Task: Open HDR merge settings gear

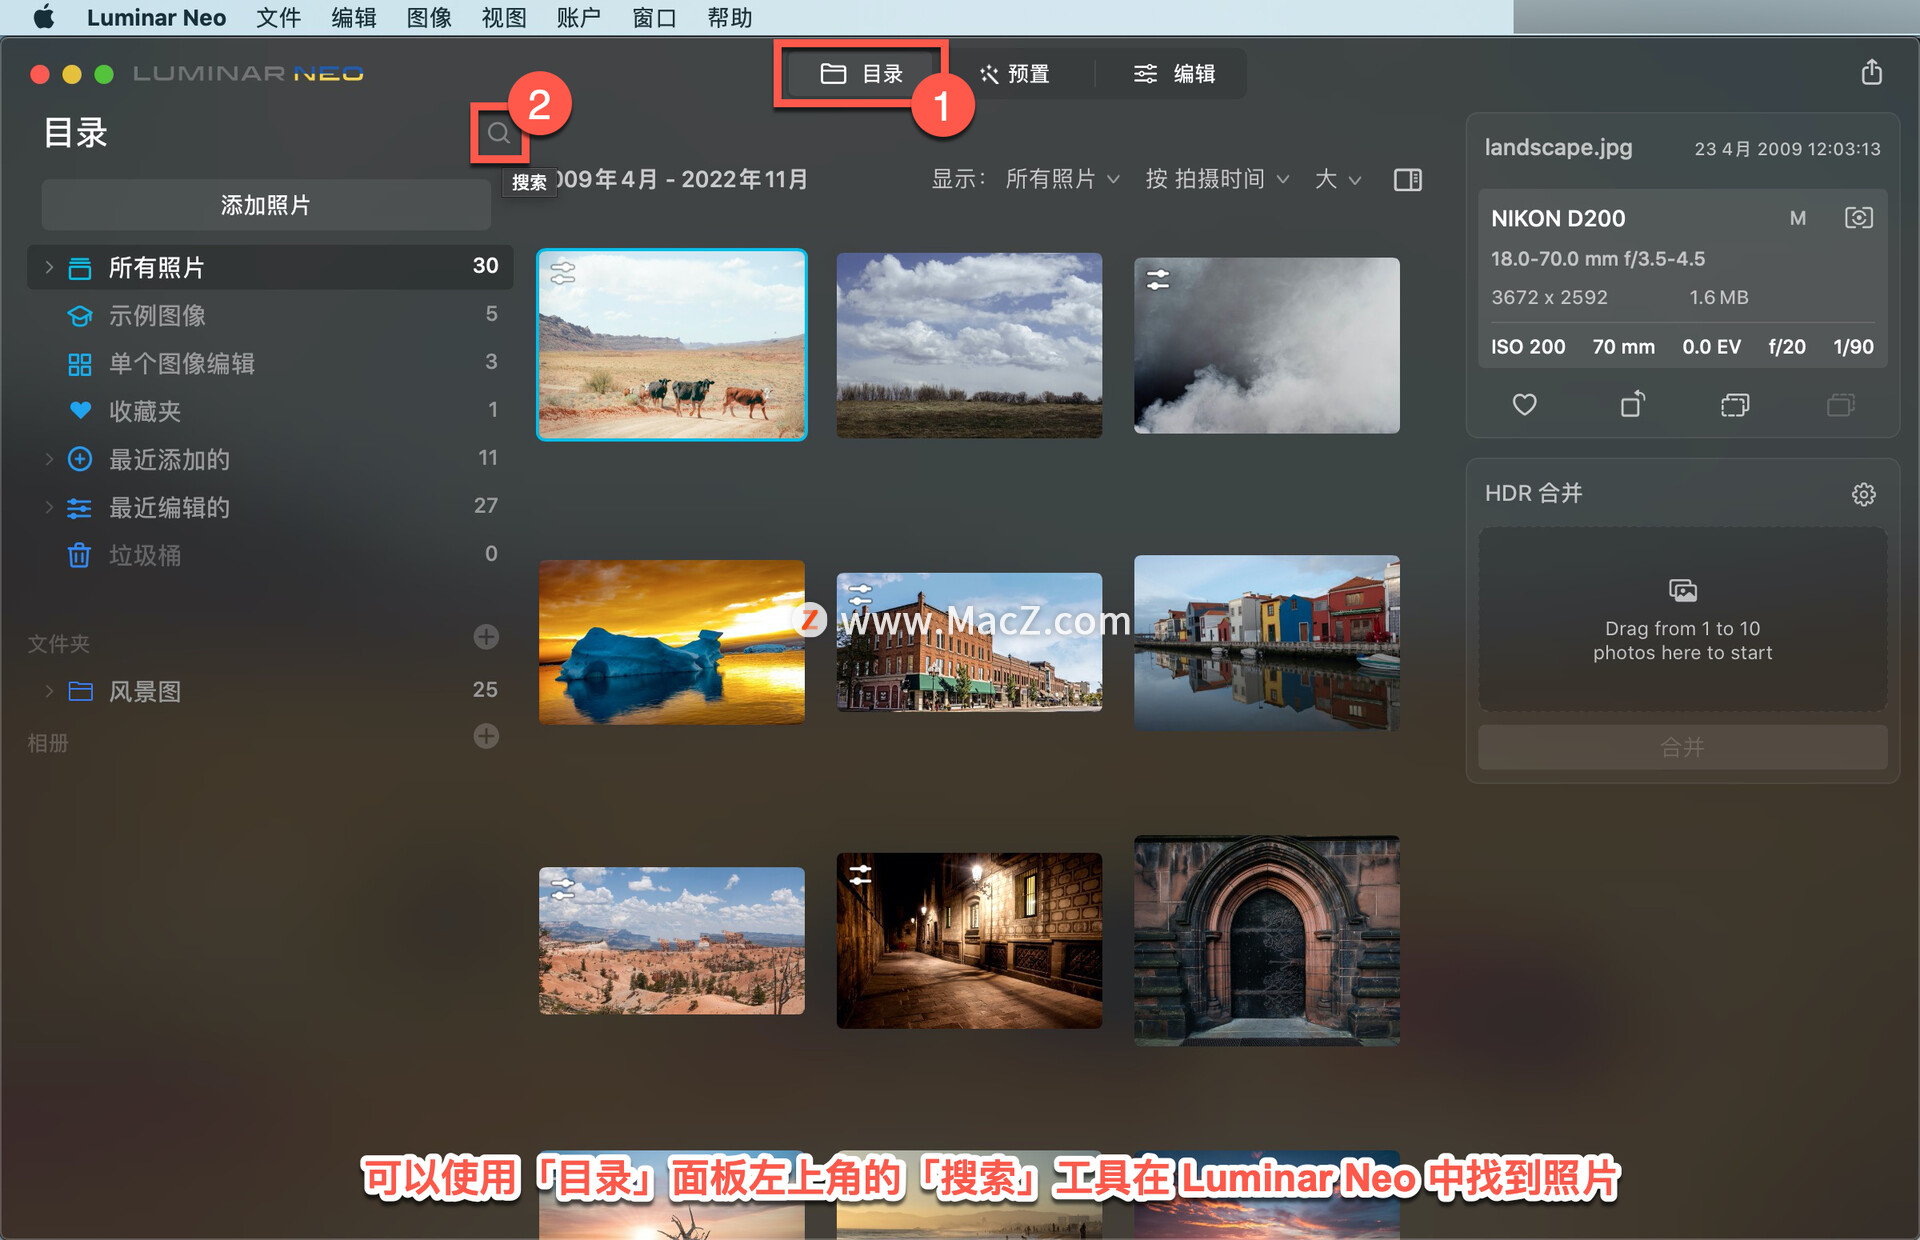Action: click(x=1863, y=494)
